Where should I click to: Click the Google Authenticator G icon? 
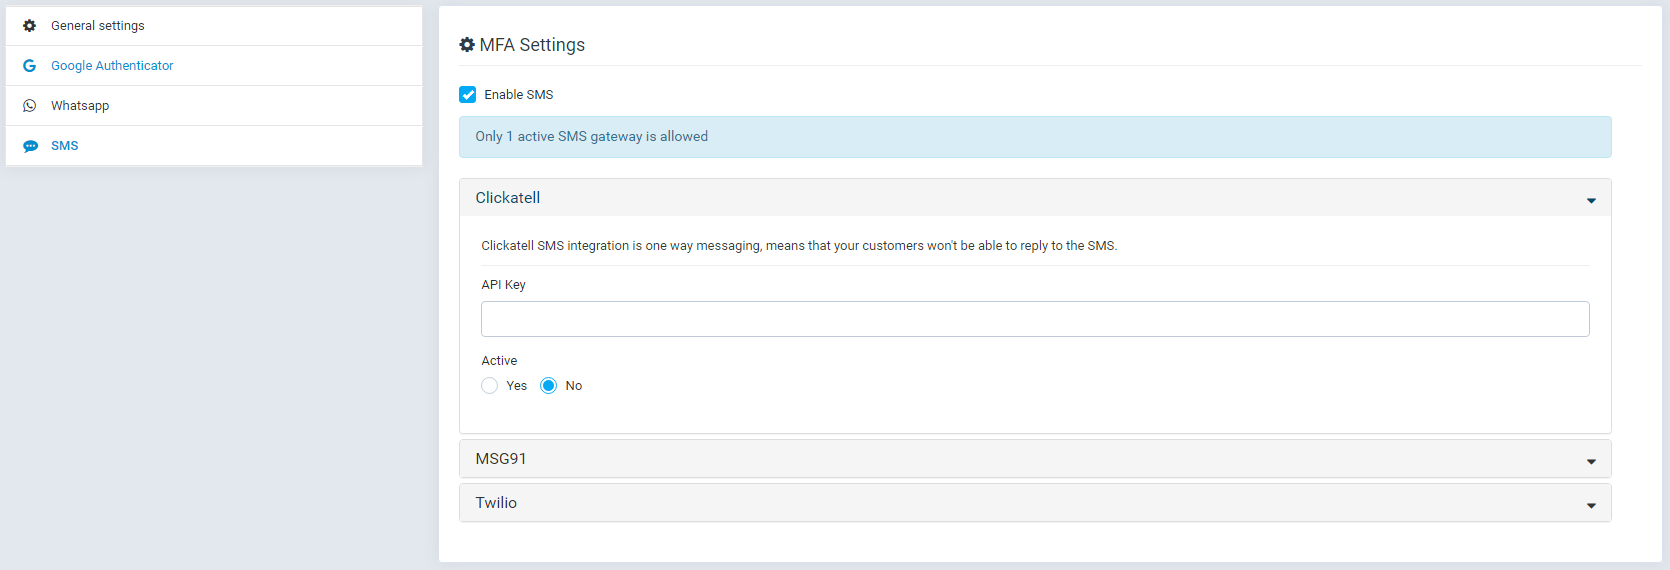coord(30,66)
